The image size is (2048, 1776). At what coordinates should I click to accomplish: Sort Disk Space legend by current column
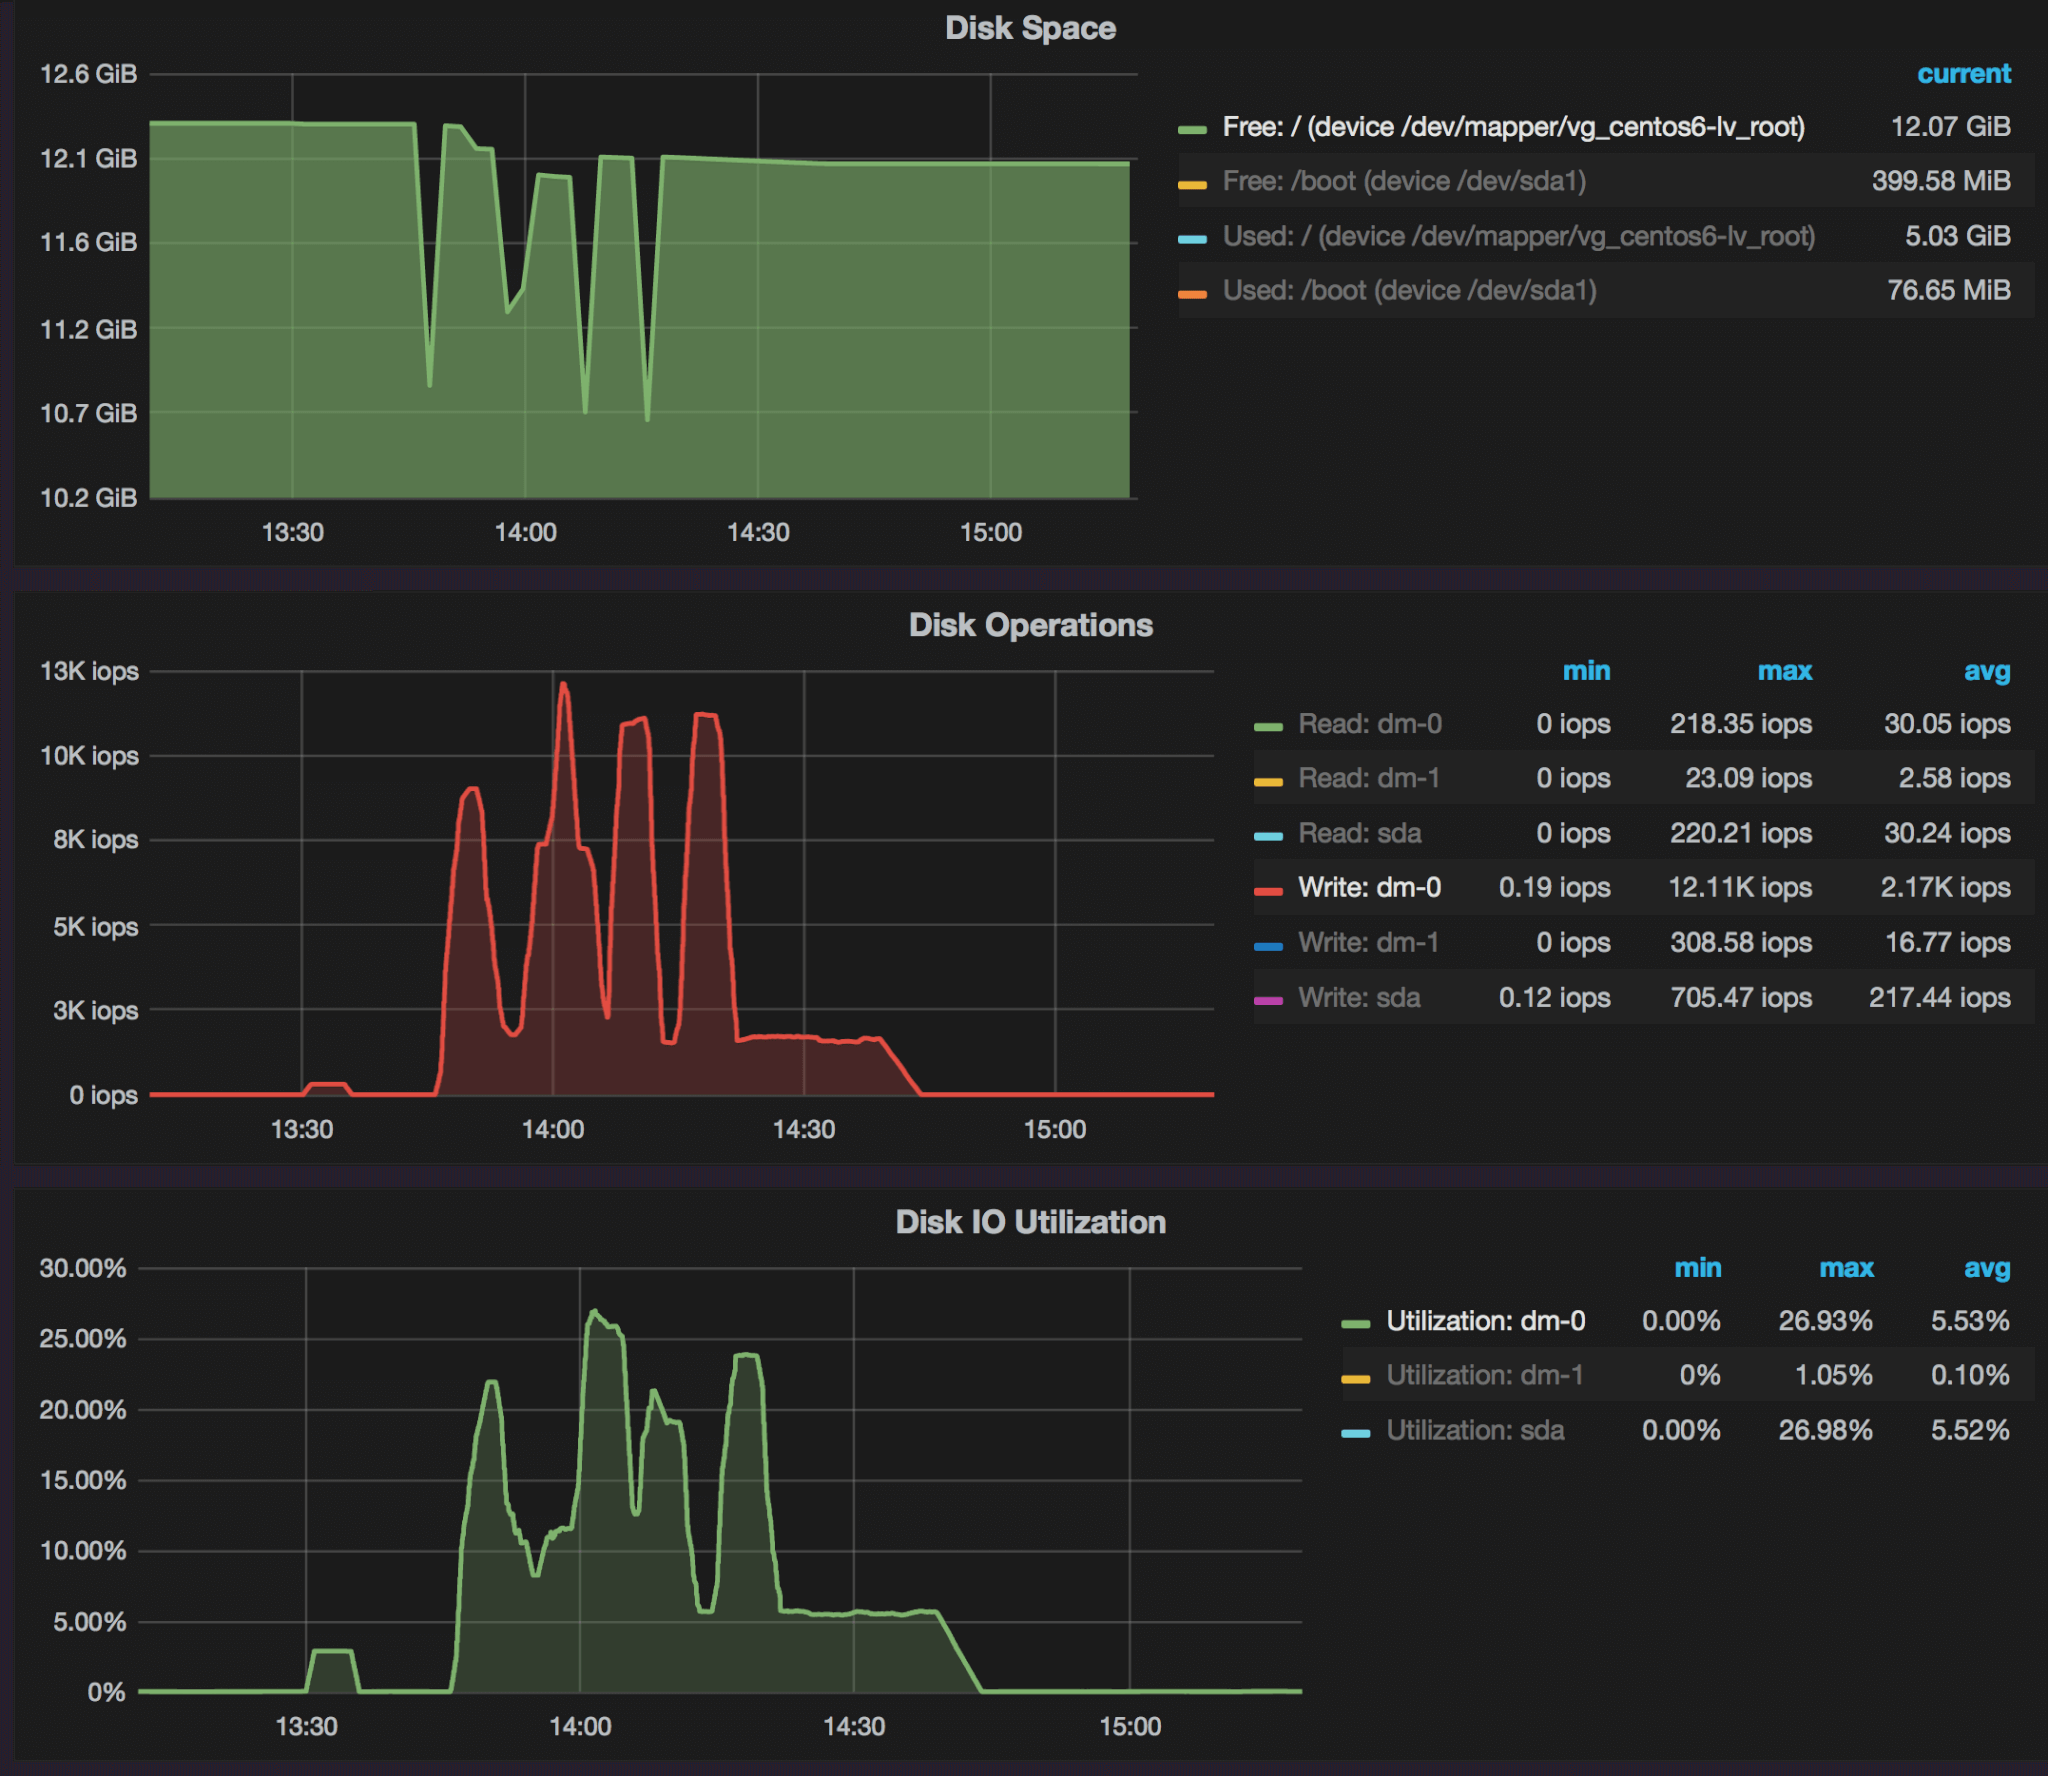(x=1963, y=74)
